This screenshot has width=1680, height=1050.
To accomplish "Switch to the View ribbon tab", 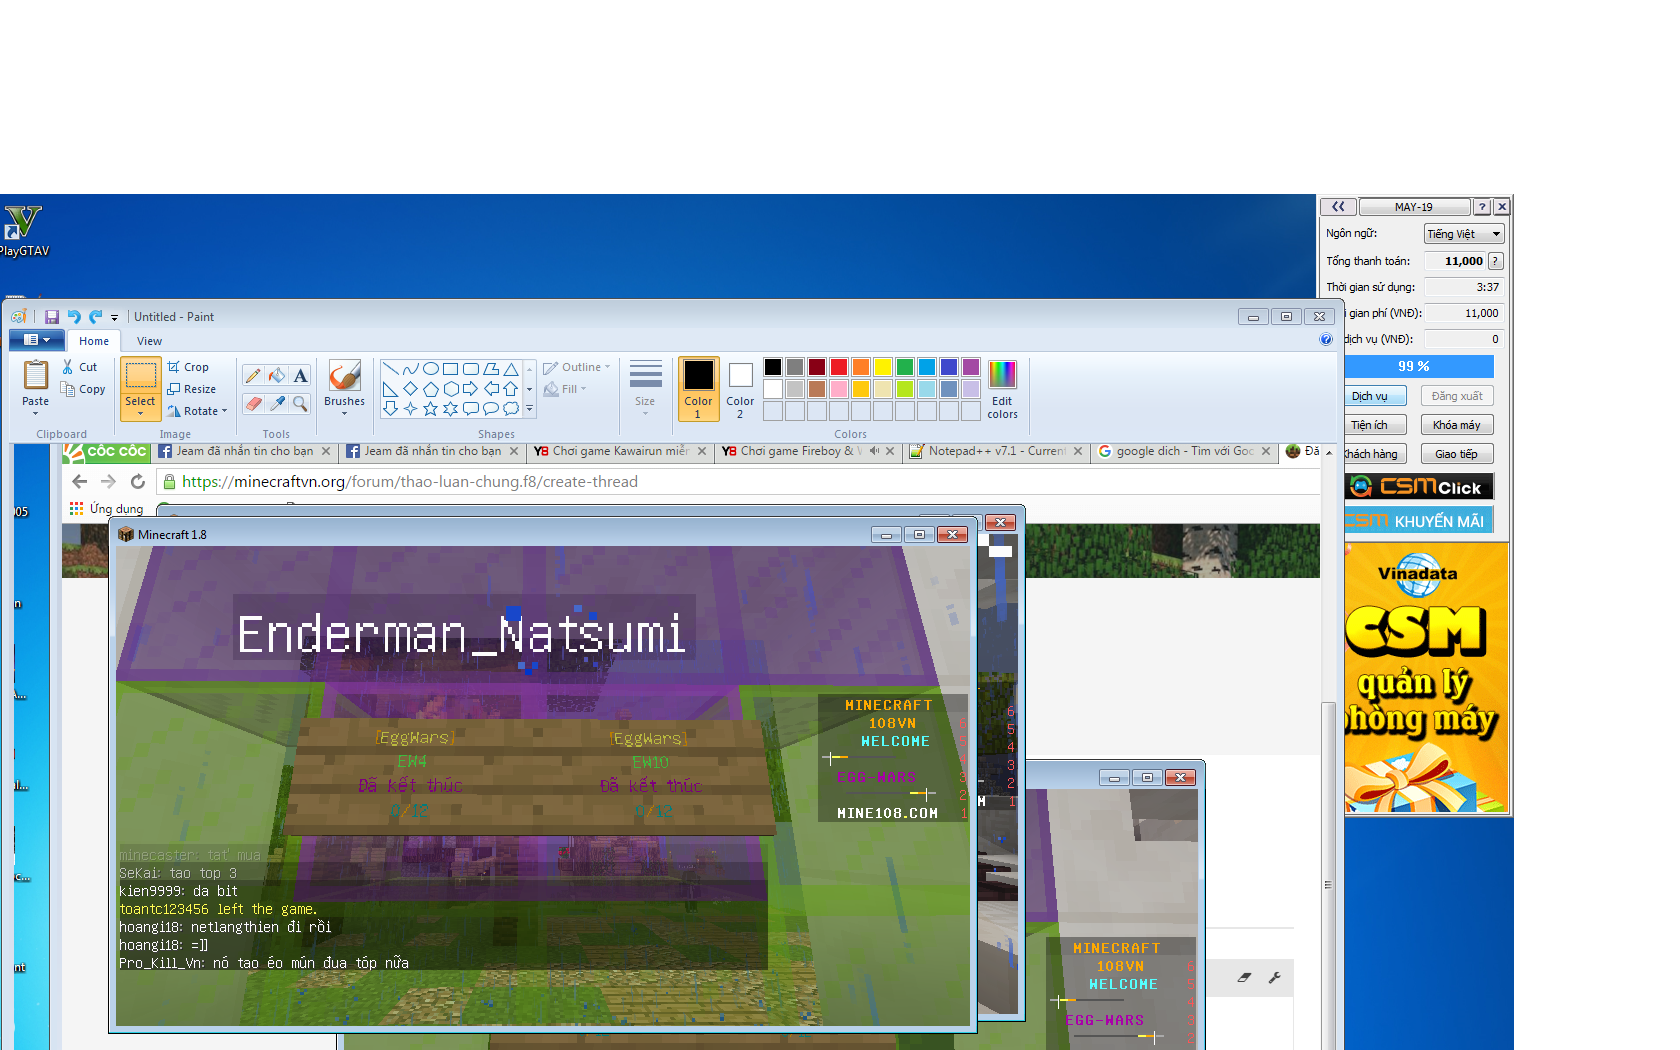I will point(149,341).
